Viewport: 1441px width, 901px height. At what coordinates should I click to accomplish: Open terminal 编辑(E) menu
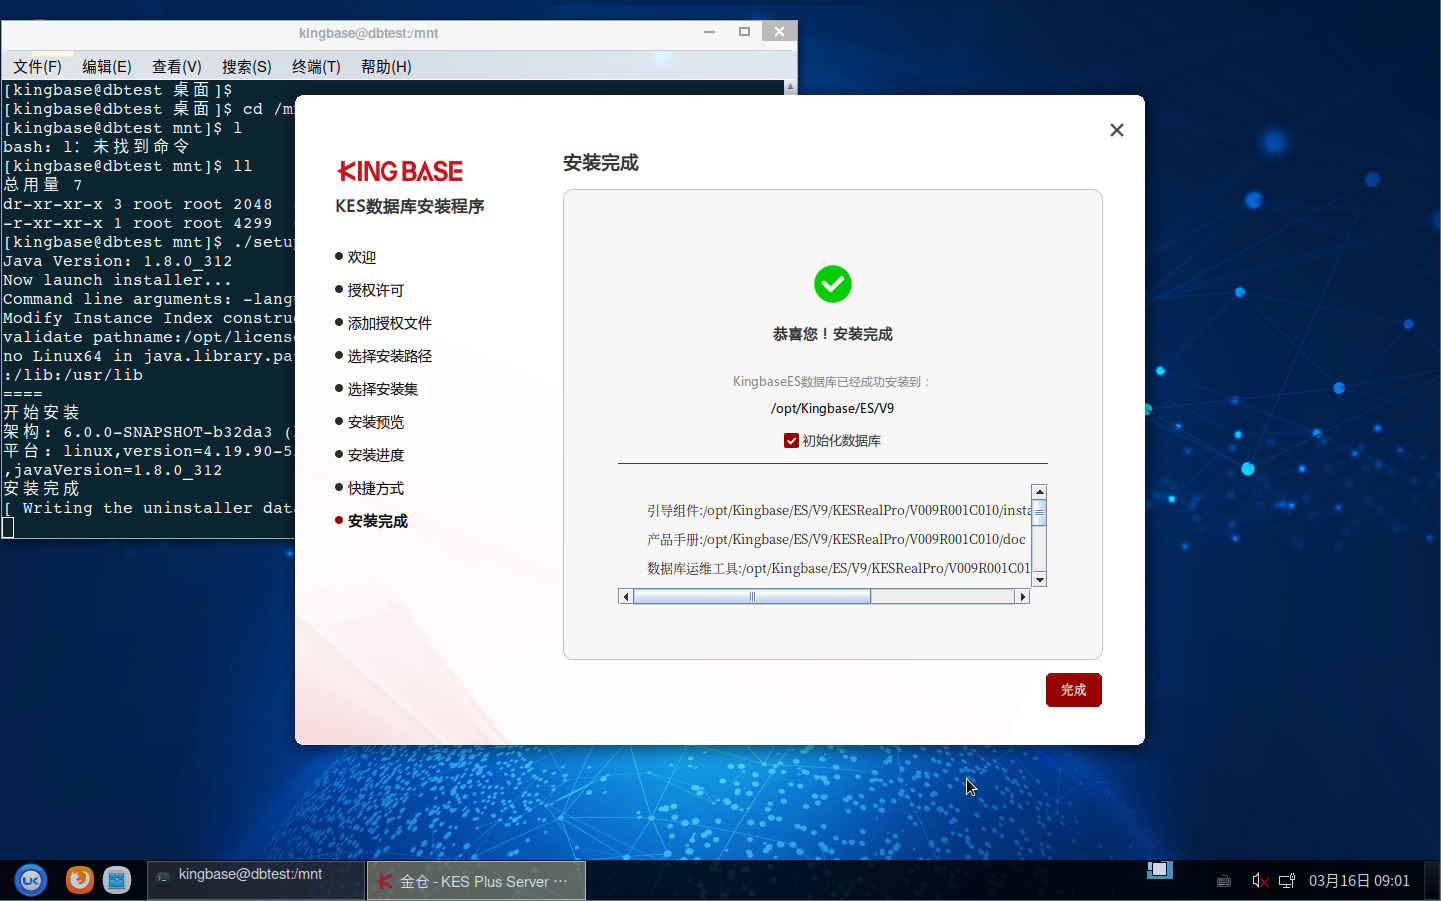point(107,67)
